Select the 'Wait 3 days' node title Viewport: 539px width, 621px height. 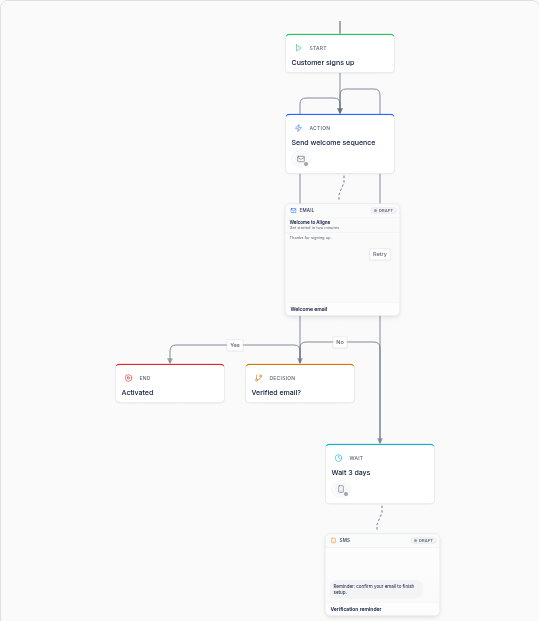[x=350, y=472]
